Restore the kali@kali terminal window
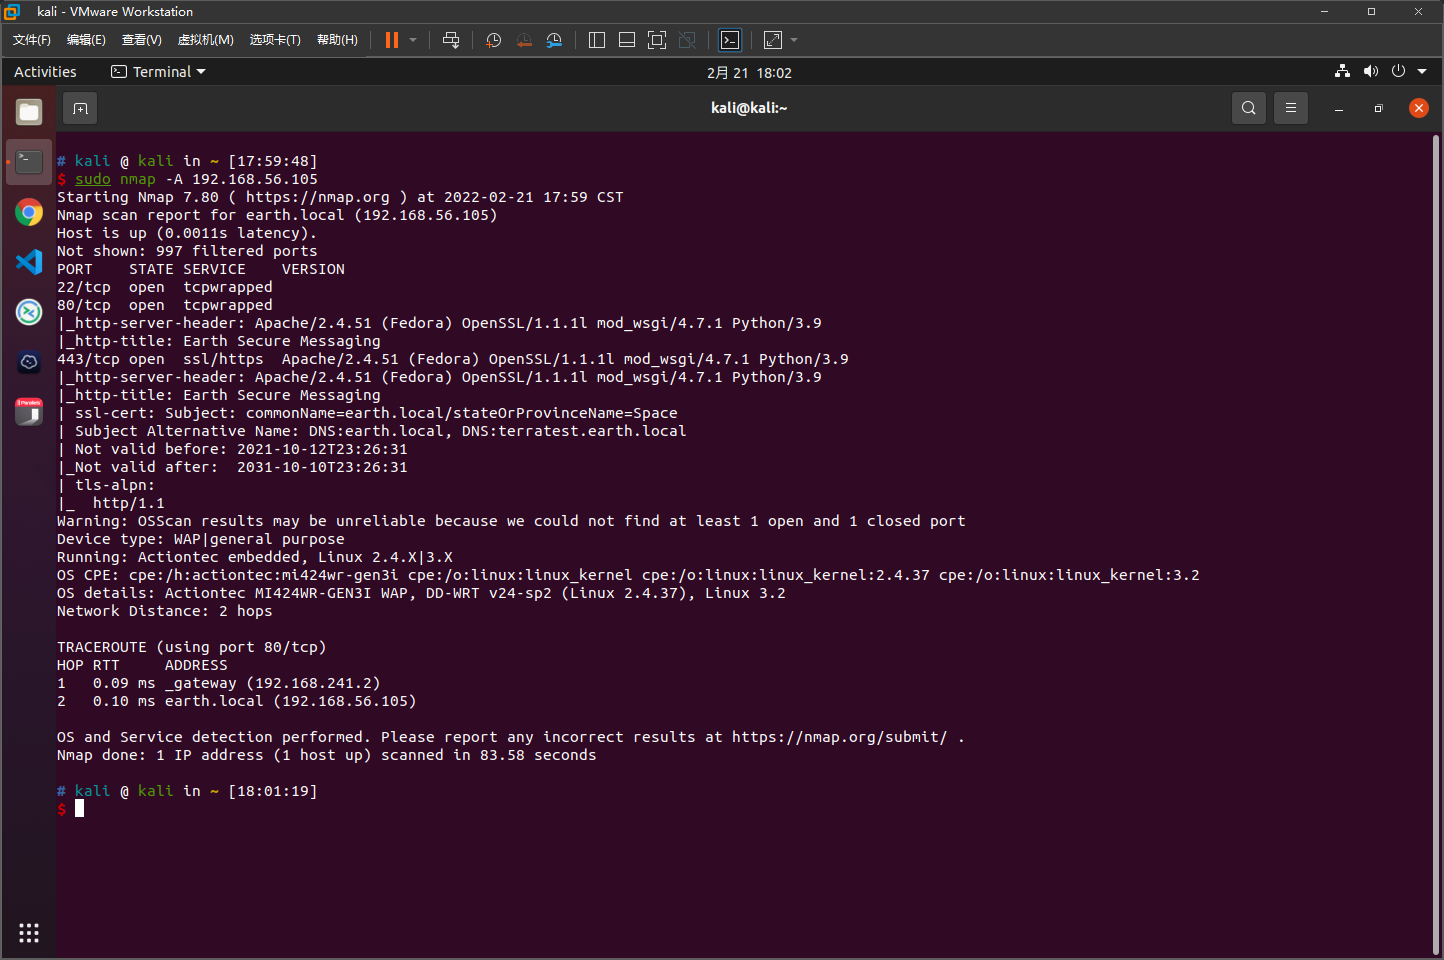This screenshot has height=960, width=1444. pos(1378,108)
